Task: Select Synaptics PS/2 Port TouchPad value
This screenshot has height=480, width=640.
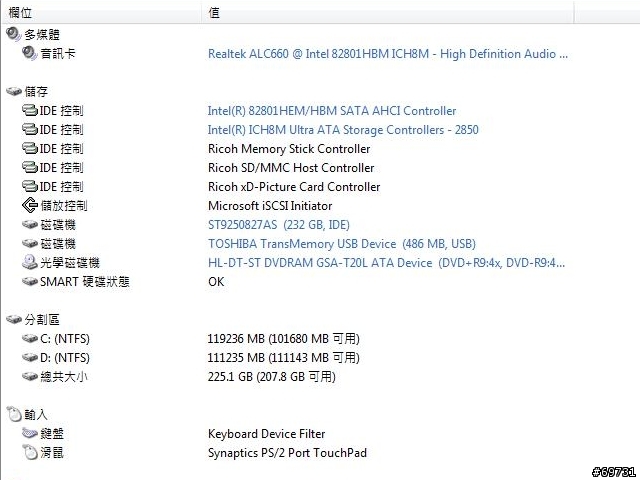Action: pyautogui.click(x=287, y=453)
